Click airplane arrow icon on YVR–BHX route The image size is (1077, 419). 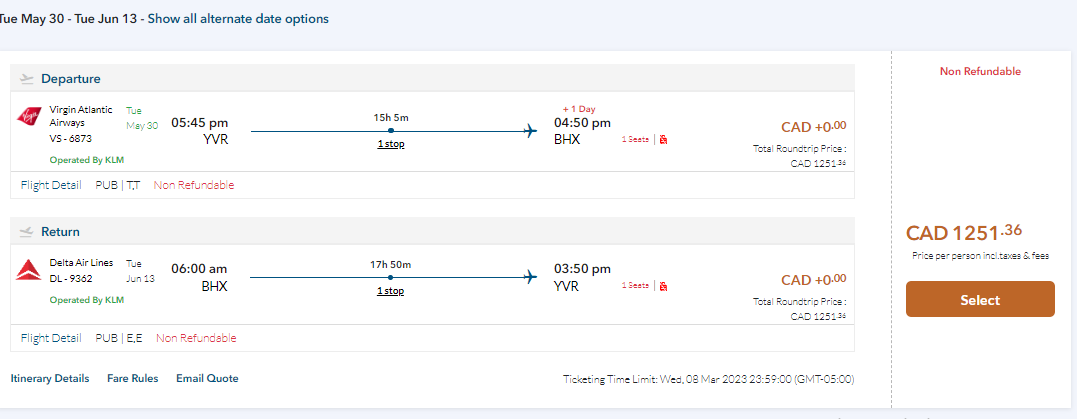coord(530,131)
